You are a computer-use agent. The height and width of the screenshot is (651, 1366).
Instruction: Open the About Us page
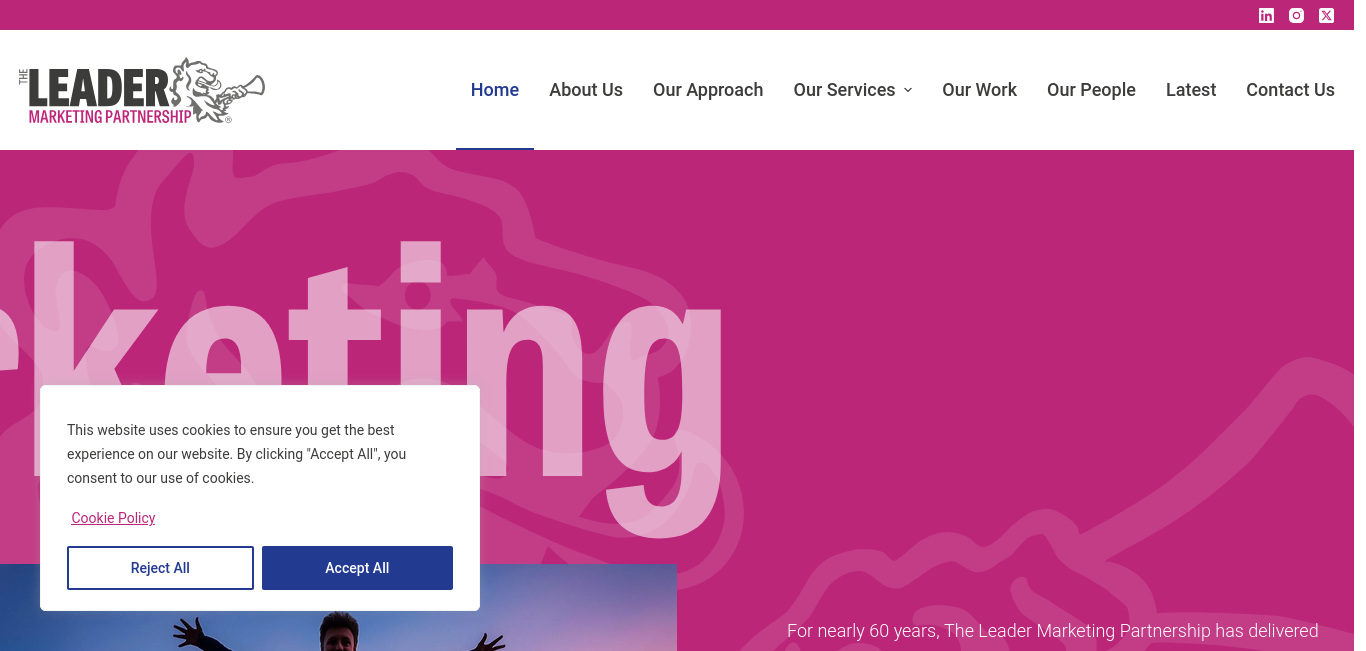coord(586,90)
